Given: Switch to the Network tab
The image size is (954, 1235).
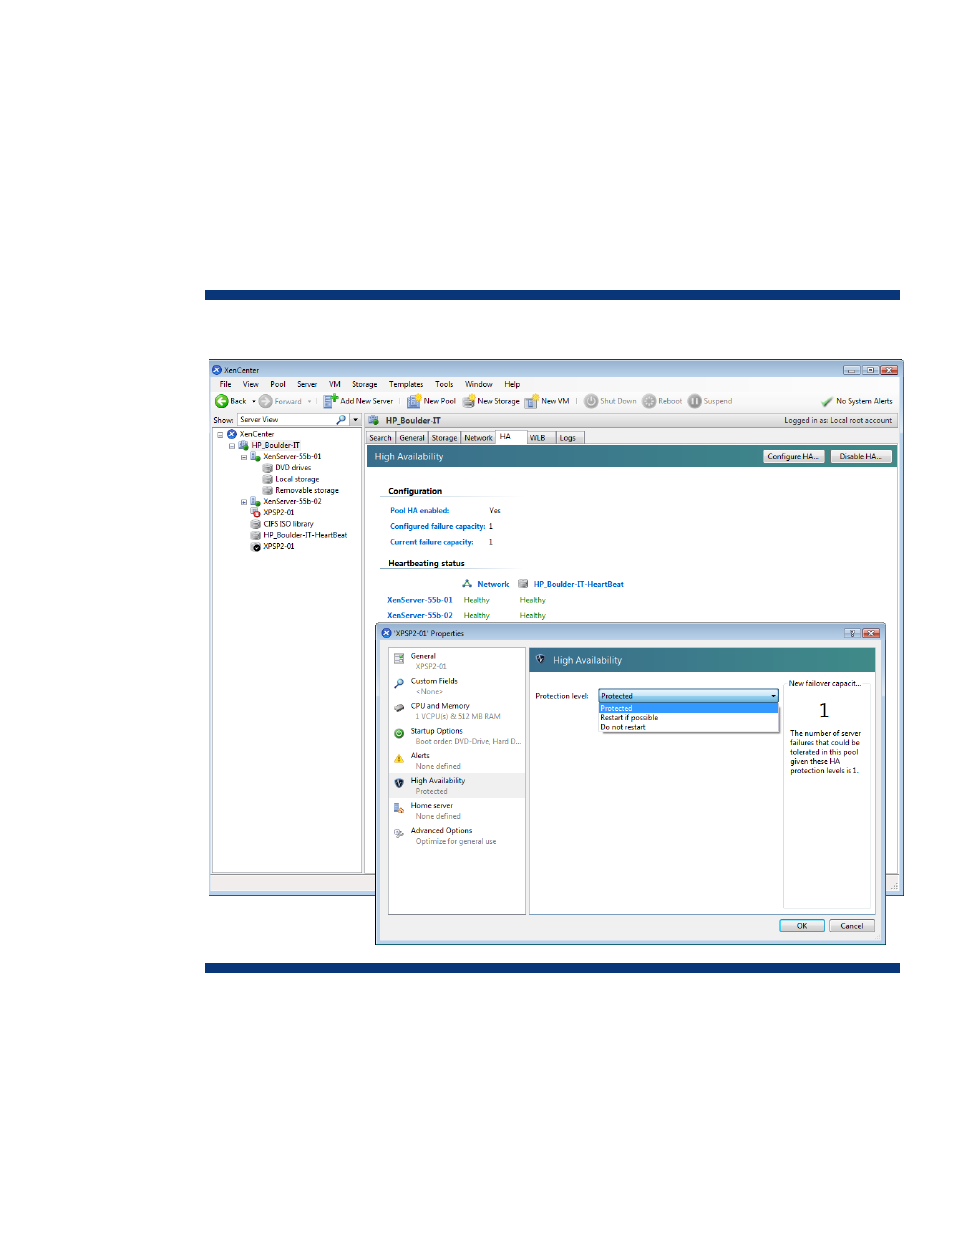Looking at the screenshot, I should pos(478,438).
